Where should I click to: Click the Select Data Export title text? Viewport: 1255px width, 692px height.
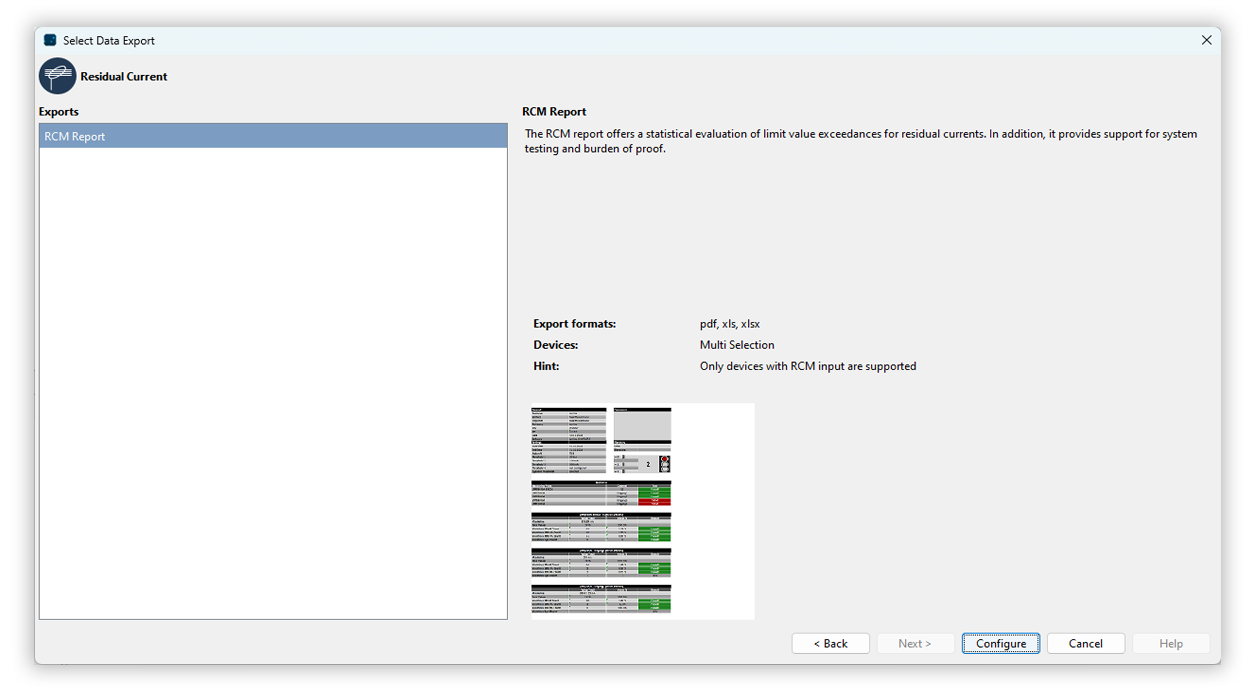[109, 41]
